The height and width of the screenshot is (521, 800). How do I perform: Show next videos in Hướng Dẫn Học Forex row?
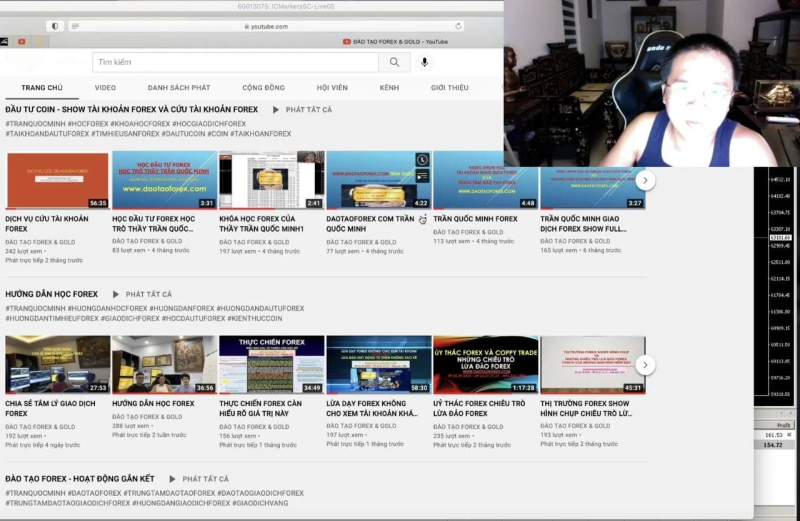coord(645,365)
